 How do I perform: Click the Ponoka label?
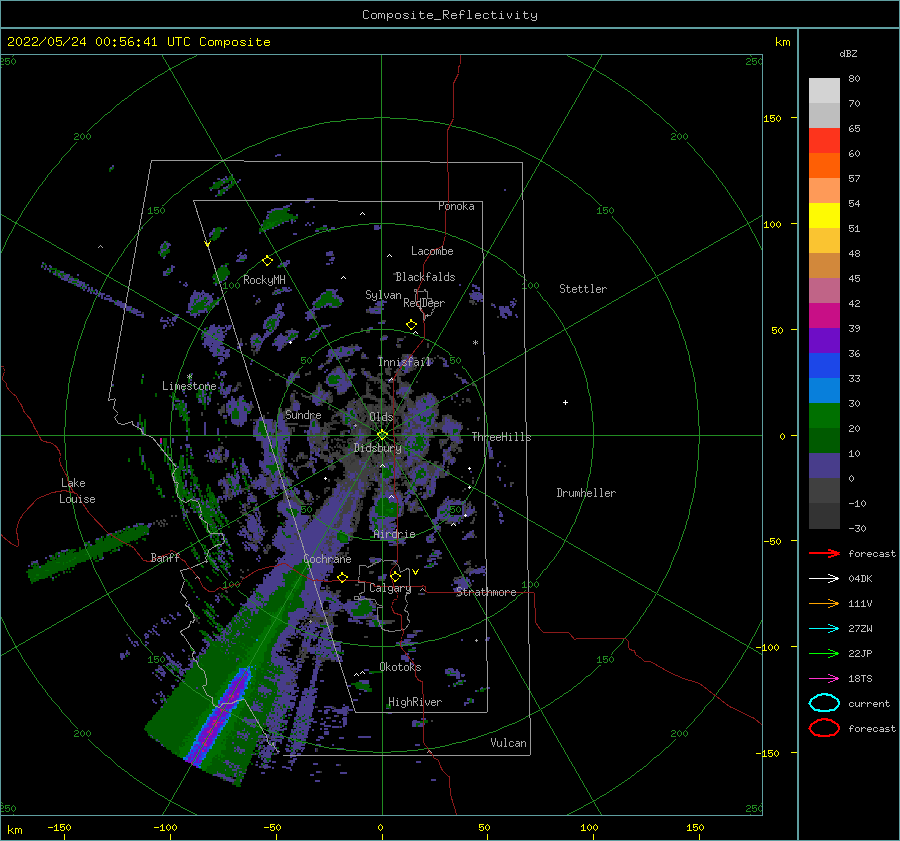pyautogui.click(x=456, y=206)
